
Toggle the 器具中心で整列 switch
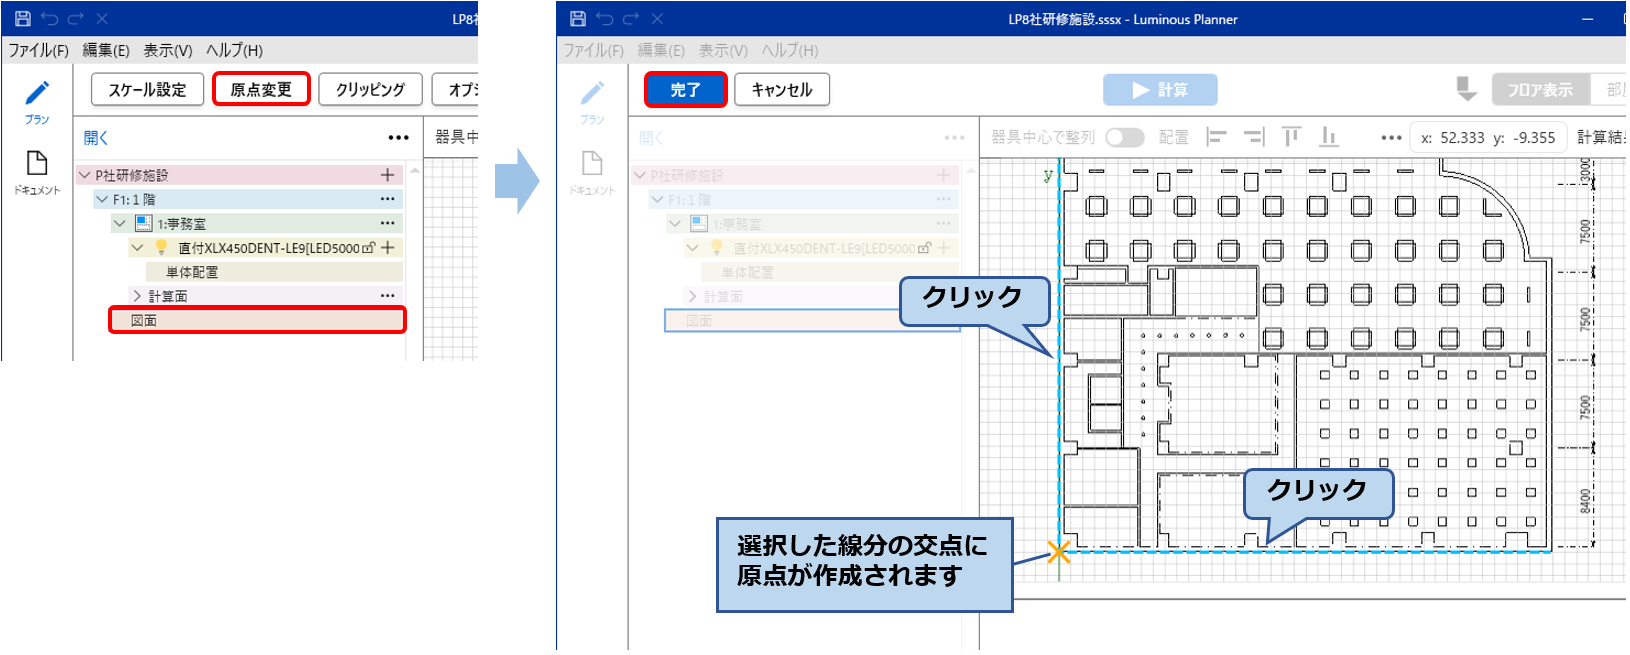point(1125,137)
